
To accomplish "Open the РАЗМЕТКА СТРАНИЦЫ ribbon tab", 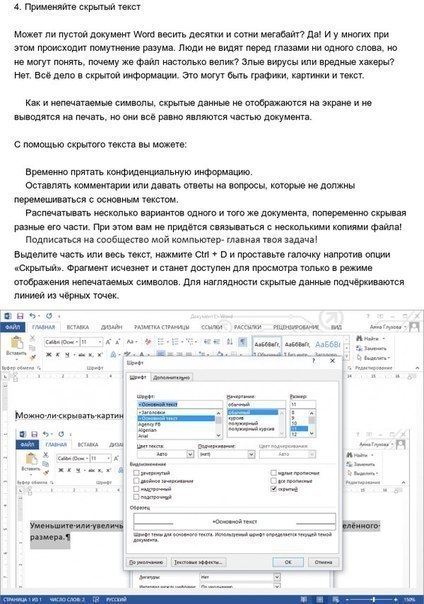I will (x=162, y=327).
